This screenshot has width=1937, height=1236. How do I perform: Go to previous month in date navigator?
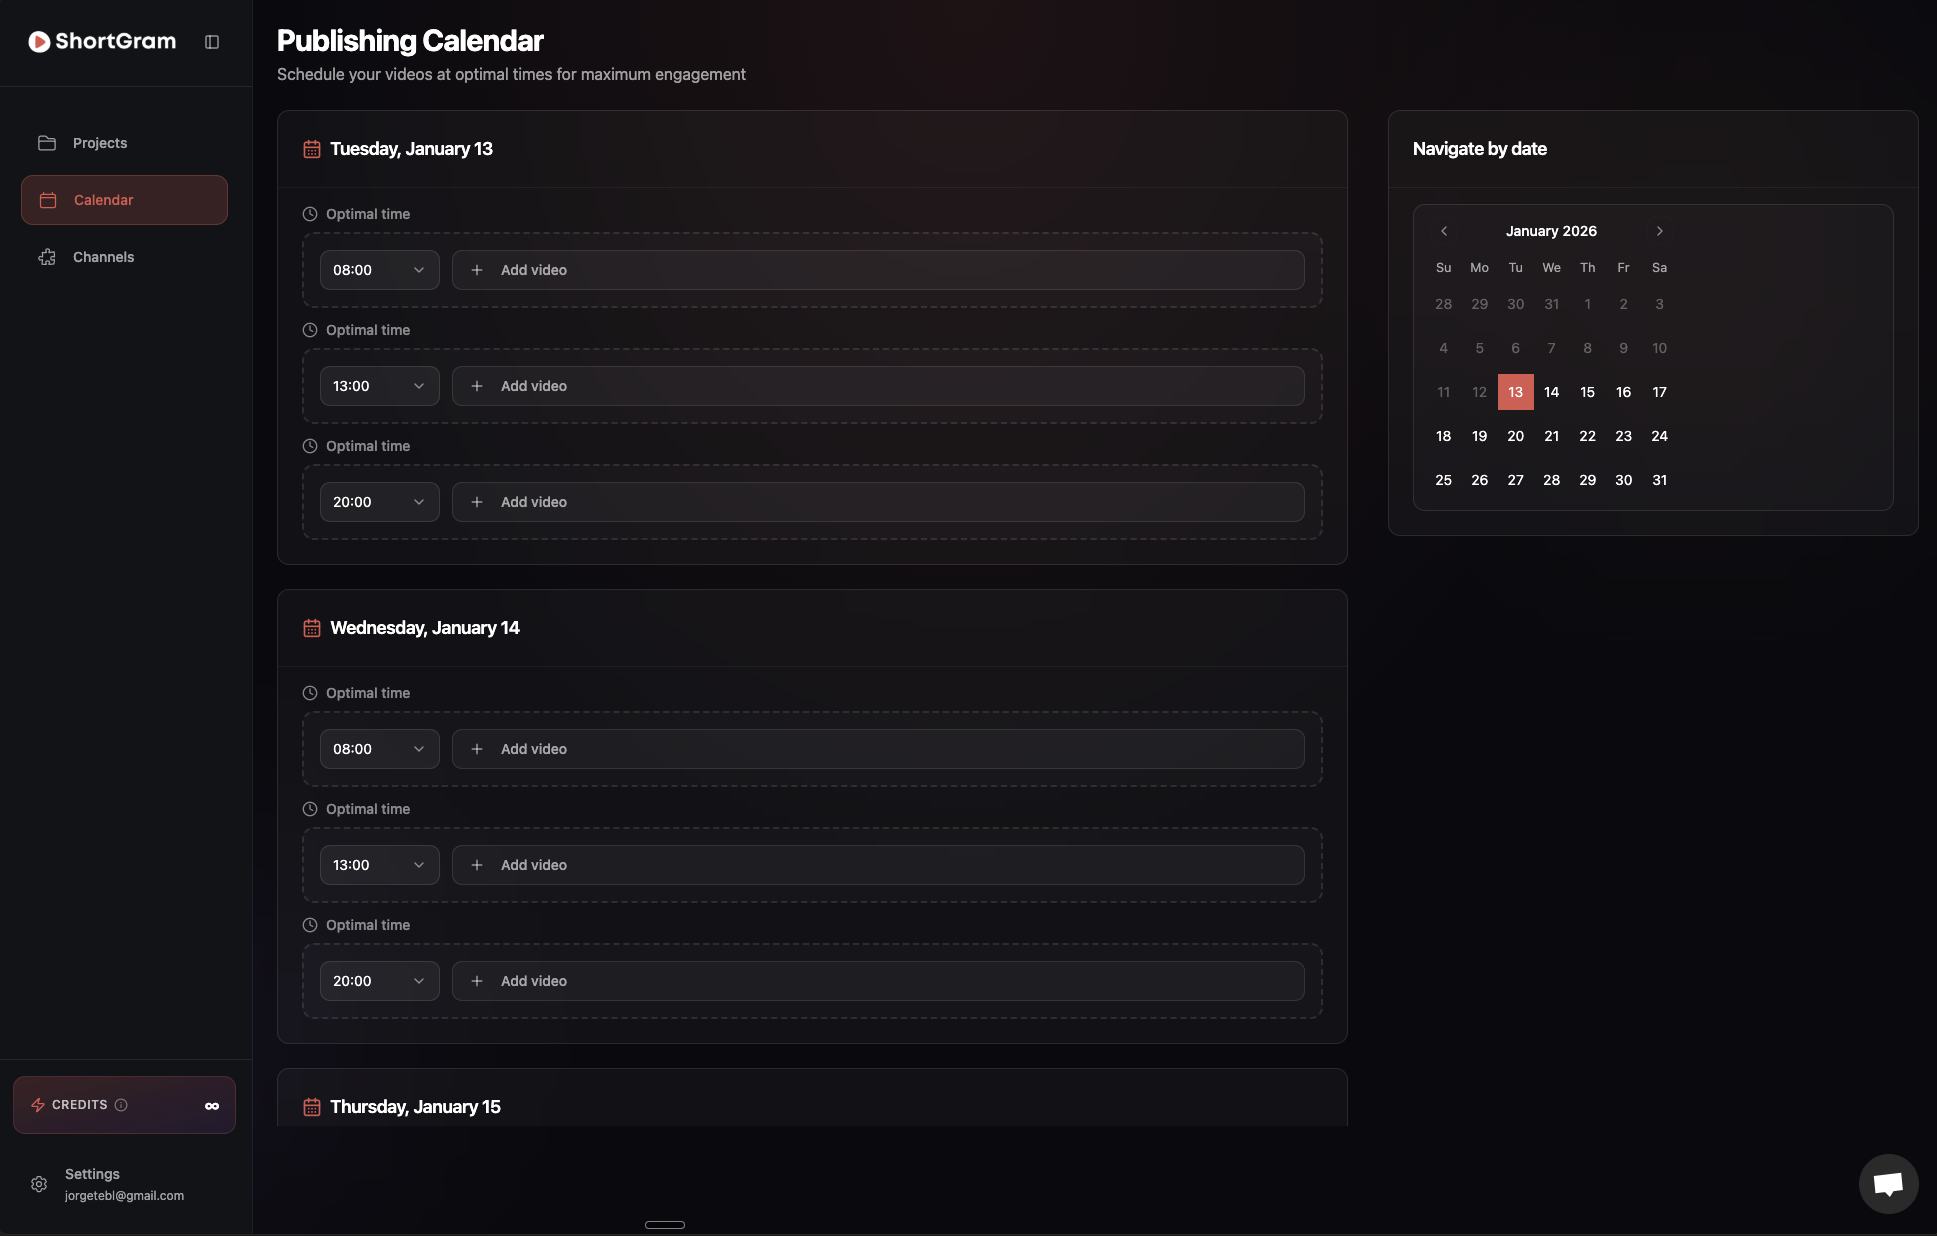coord(1444,231)
